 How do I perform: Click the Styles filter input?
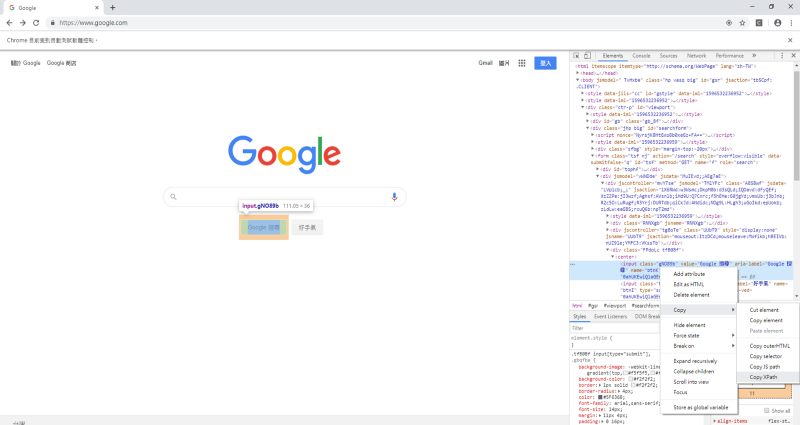point(615,328)
